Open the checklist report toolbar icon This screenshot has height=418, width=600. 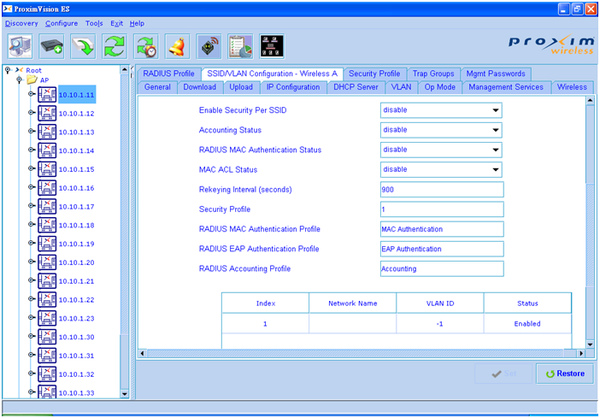pos(240,46)
